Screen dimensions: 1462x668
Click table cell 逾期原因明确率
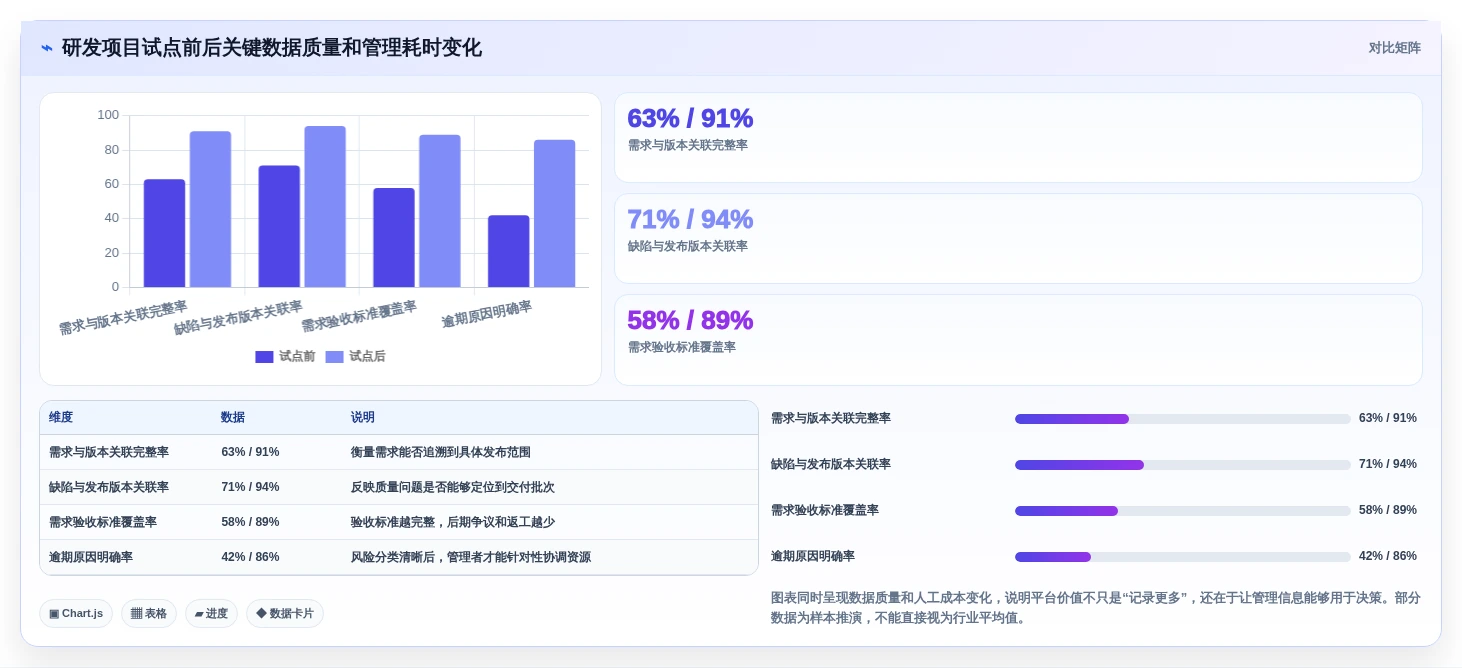click(91, 557)
